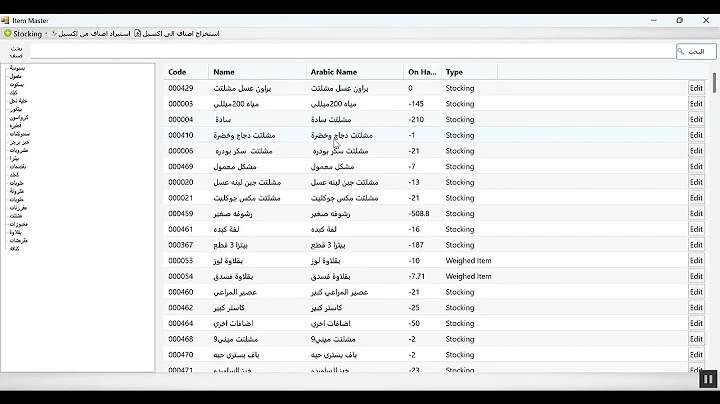
Task: Open Edit for item 000459
Action: point(696,213)
